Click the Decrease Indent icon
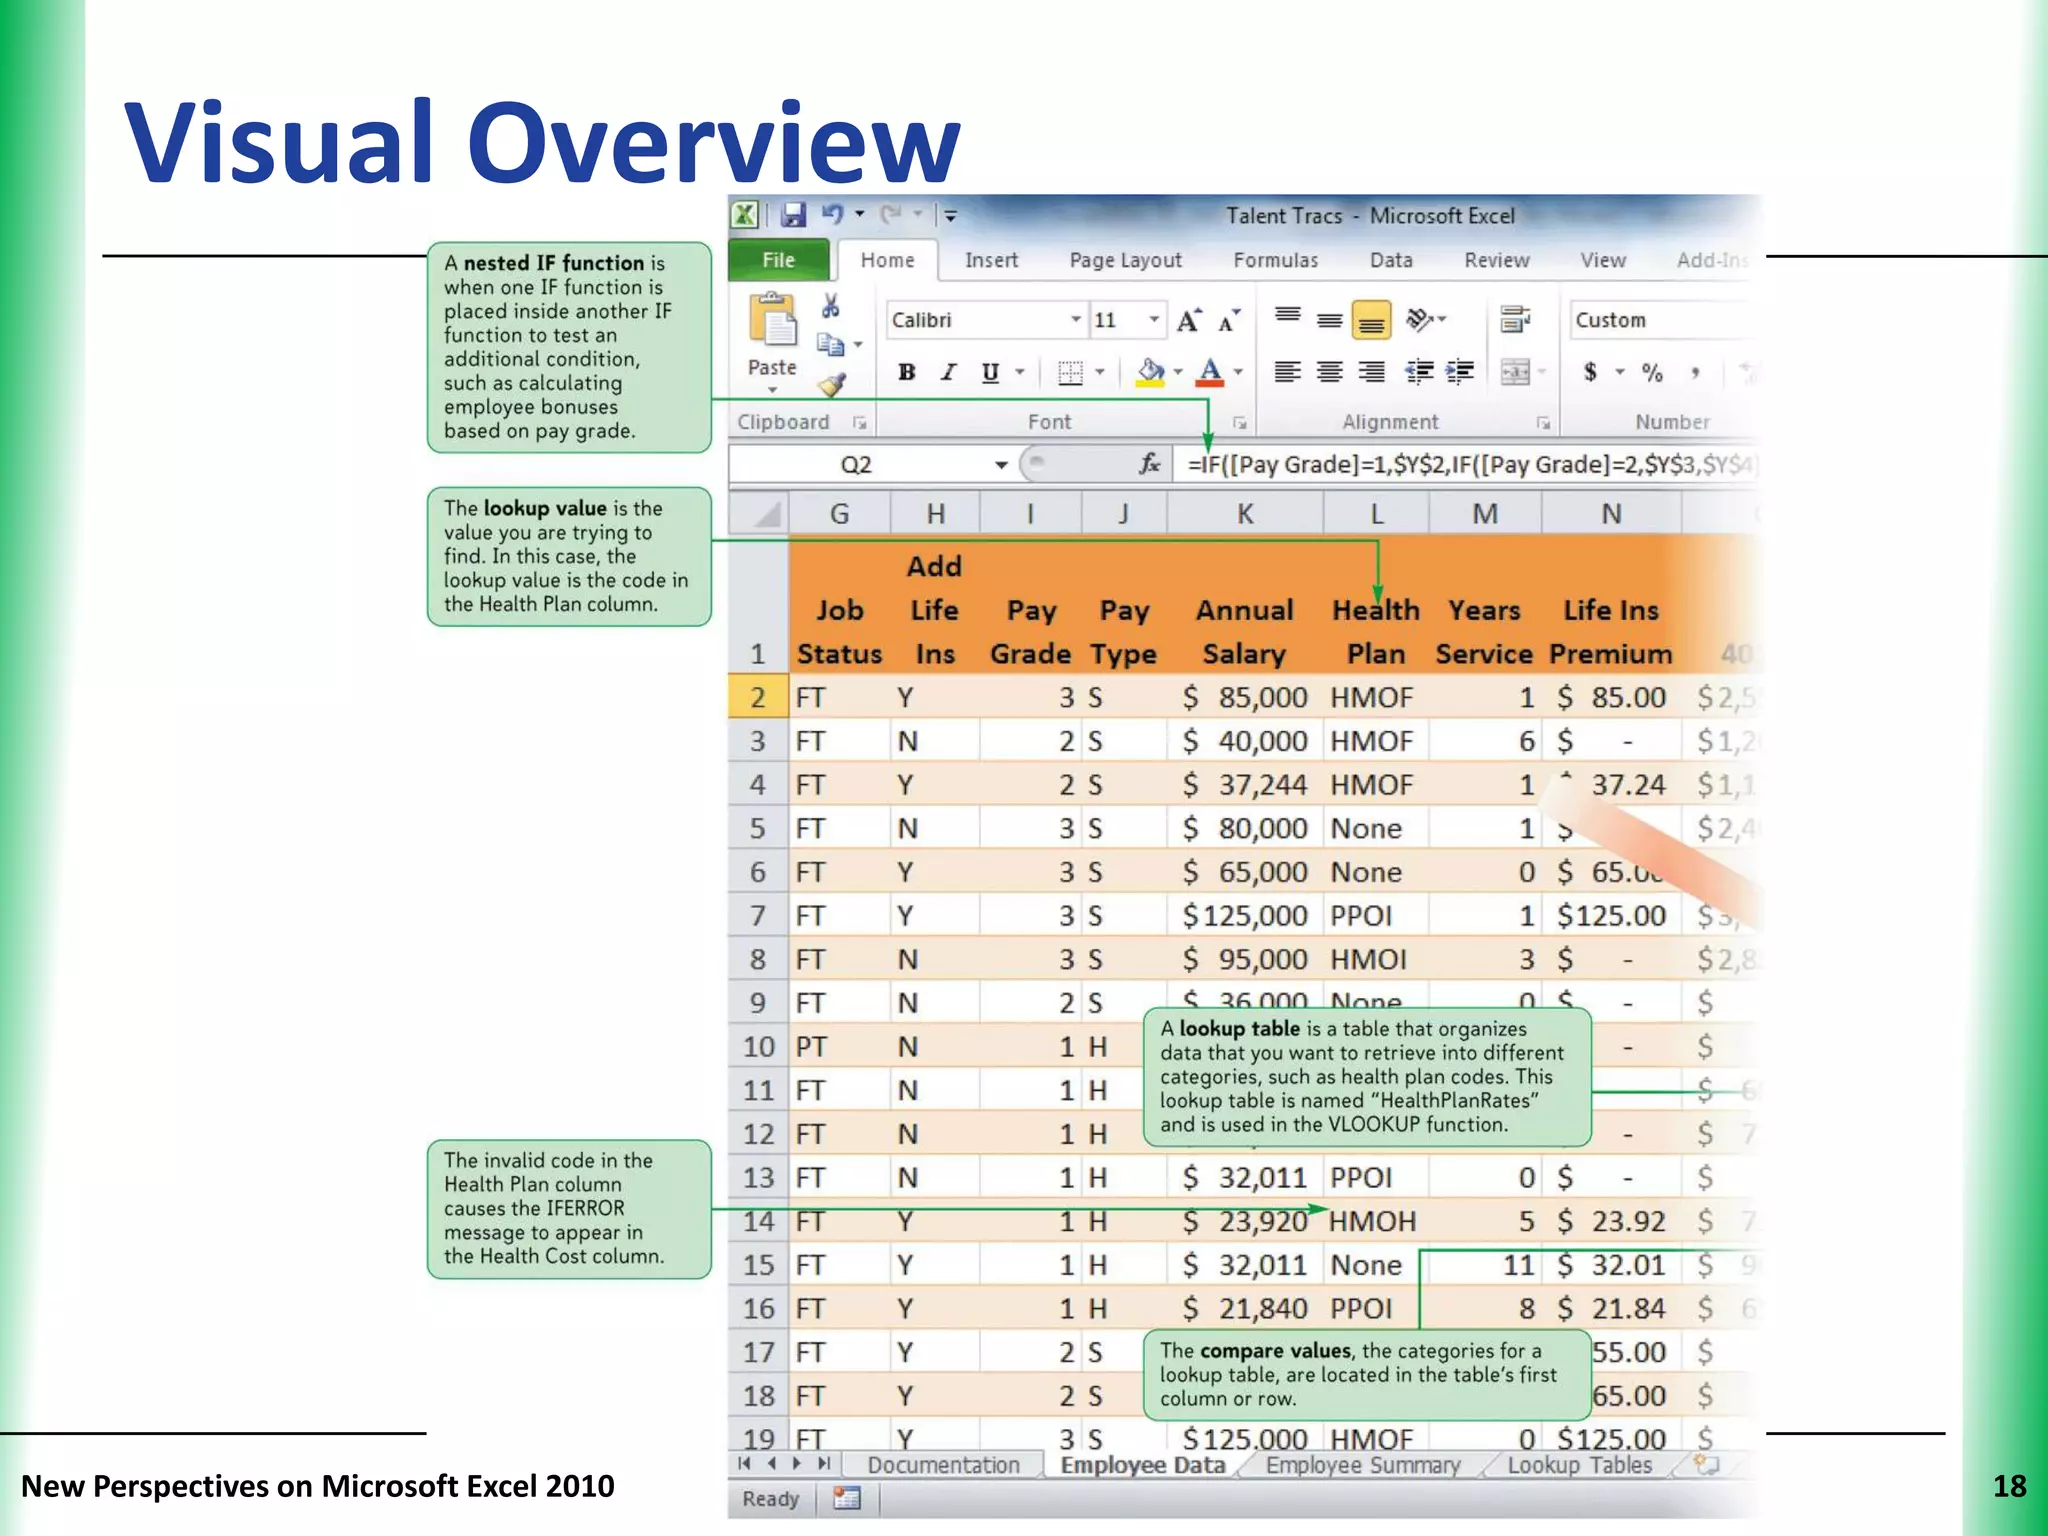This screenshot has height=1536, width=2048. (1419, 372)
